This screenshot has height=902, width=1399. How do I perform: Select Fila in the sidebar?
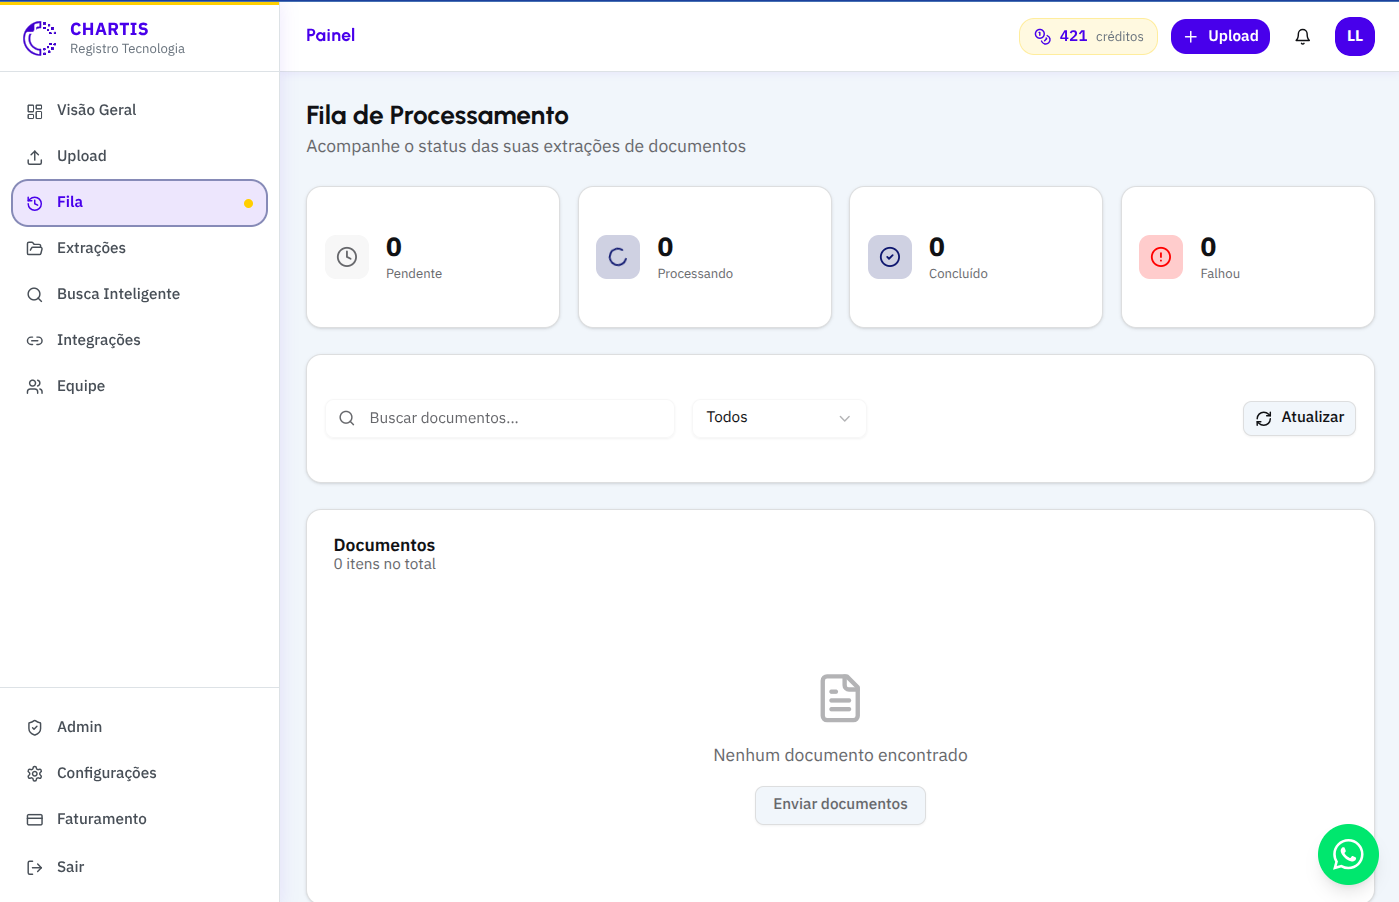pos(139,203)
